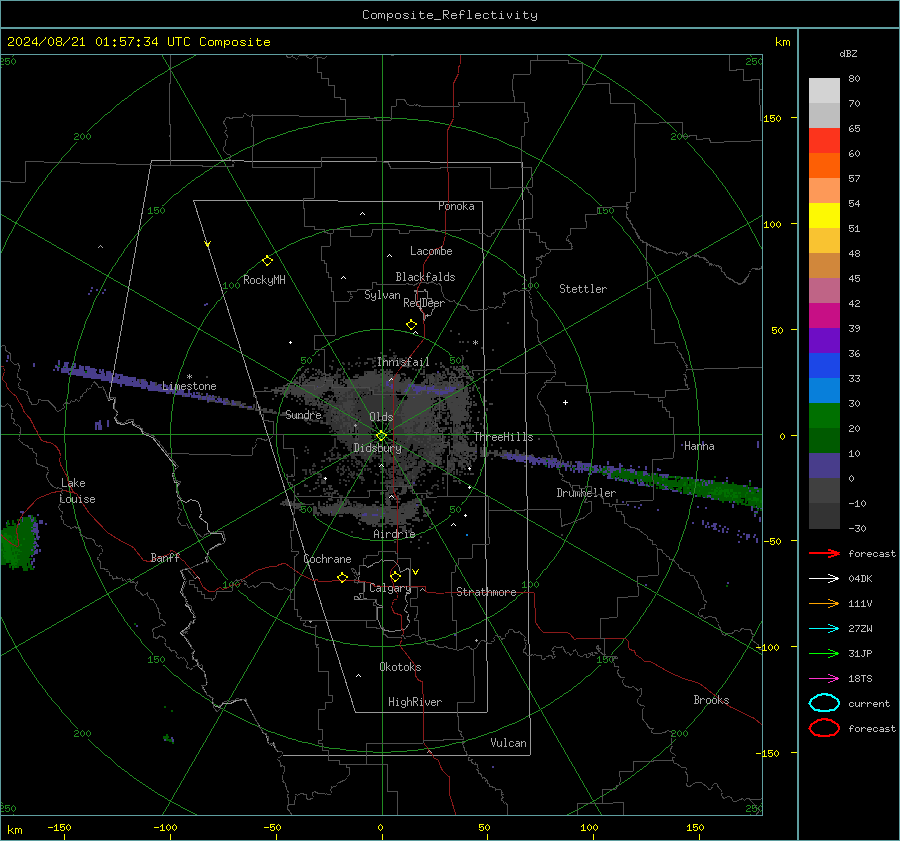Click the red forecast arrow legend icon
The image size is (900, 841).
pyautogui.click(x=824, y=553)
